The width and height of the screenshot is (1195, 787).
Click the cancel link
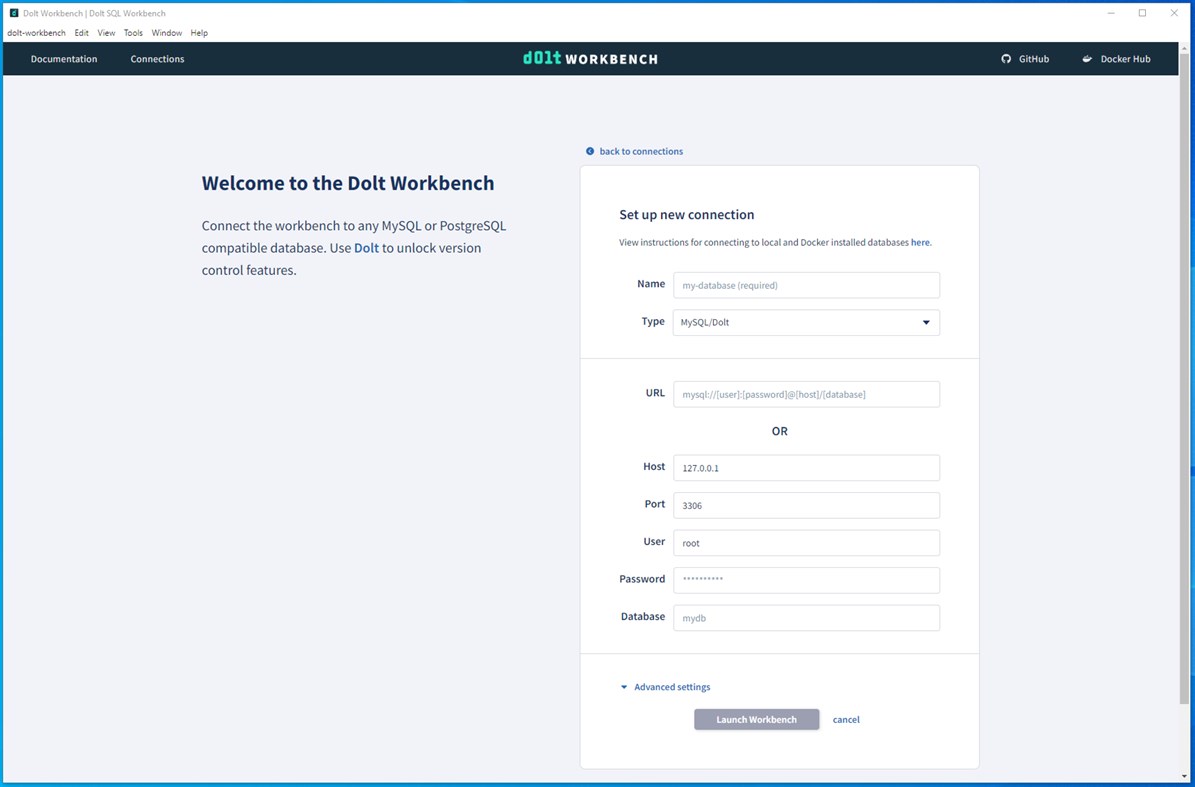(x=846, y=719)
